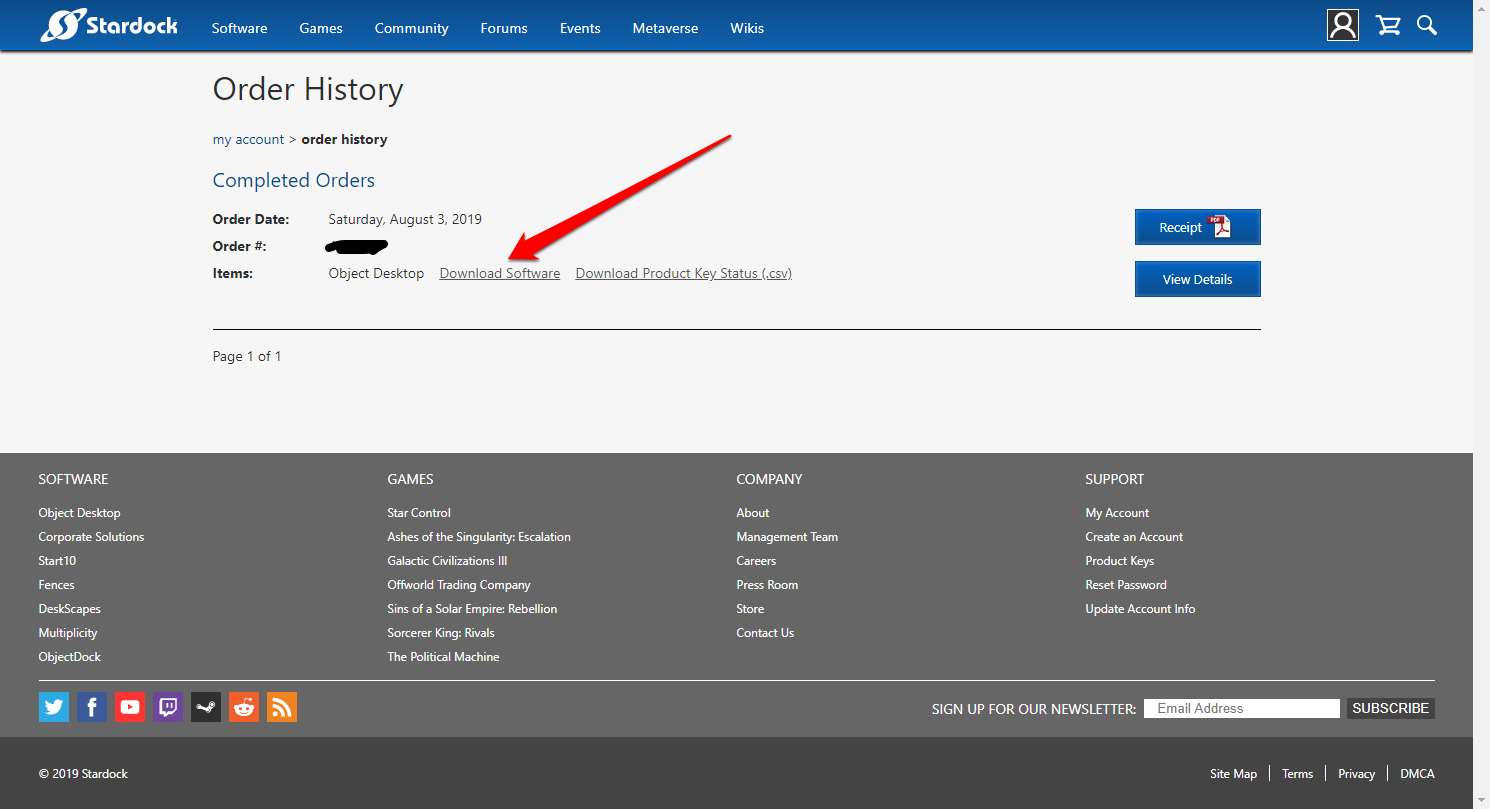Click the Download Software link
This screenshot has width=1490, height=809.
(x=500, y=273)
